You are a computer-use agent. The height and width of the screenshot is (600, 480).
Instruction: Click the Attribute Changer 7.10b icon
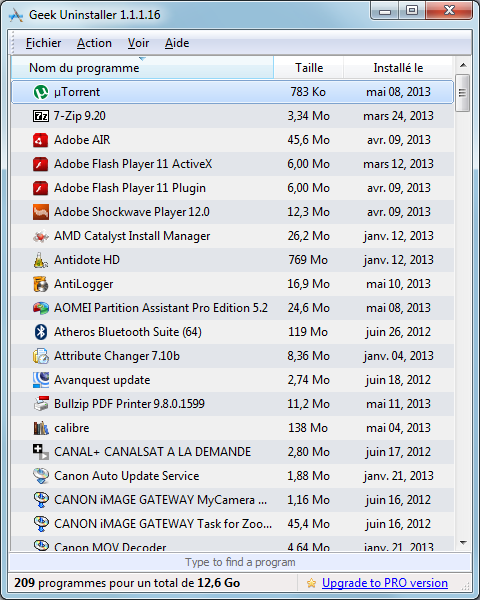pyautogui.click(x=41, y=356)
